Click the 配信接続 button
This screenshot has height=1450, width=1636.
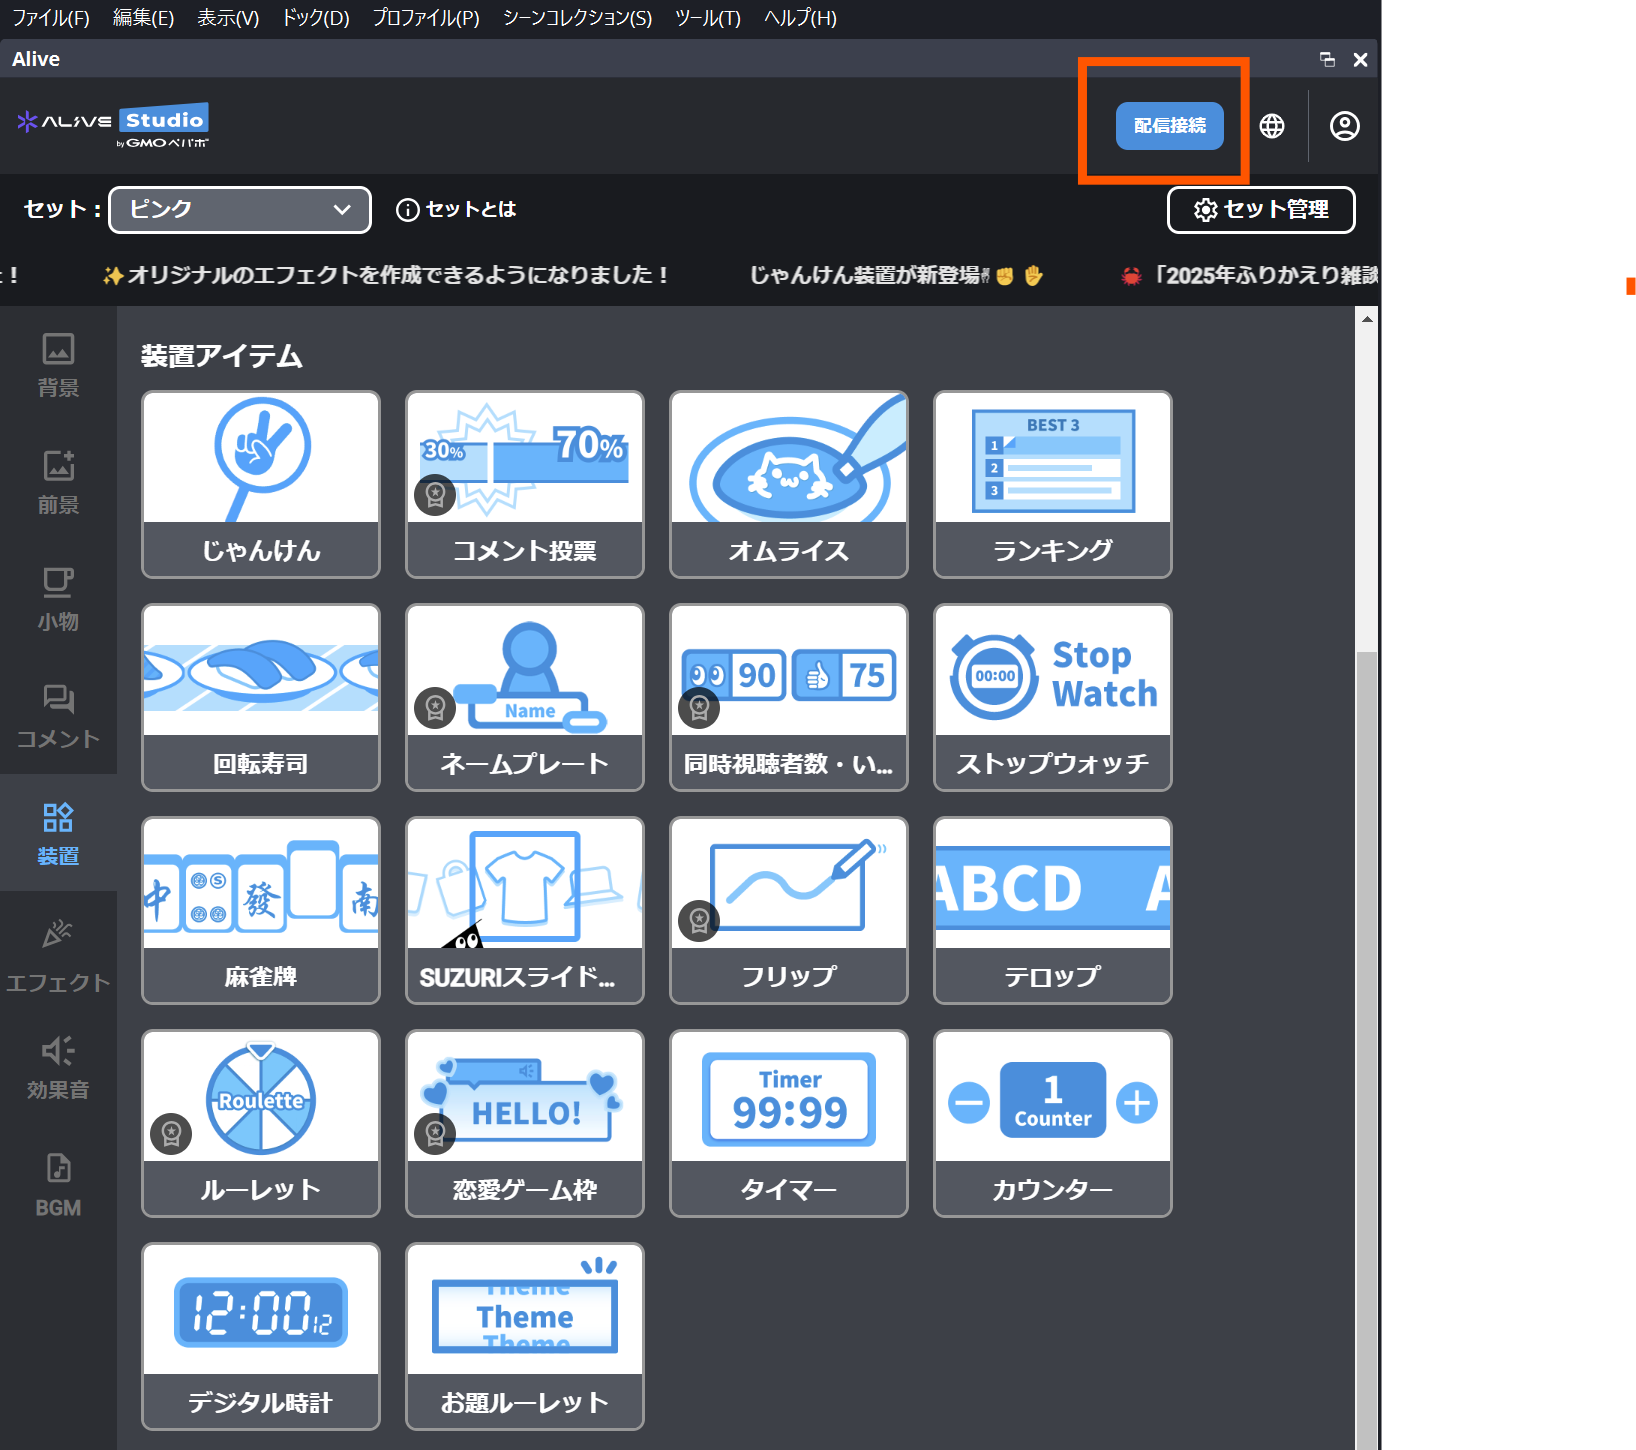coord(1169,126)
